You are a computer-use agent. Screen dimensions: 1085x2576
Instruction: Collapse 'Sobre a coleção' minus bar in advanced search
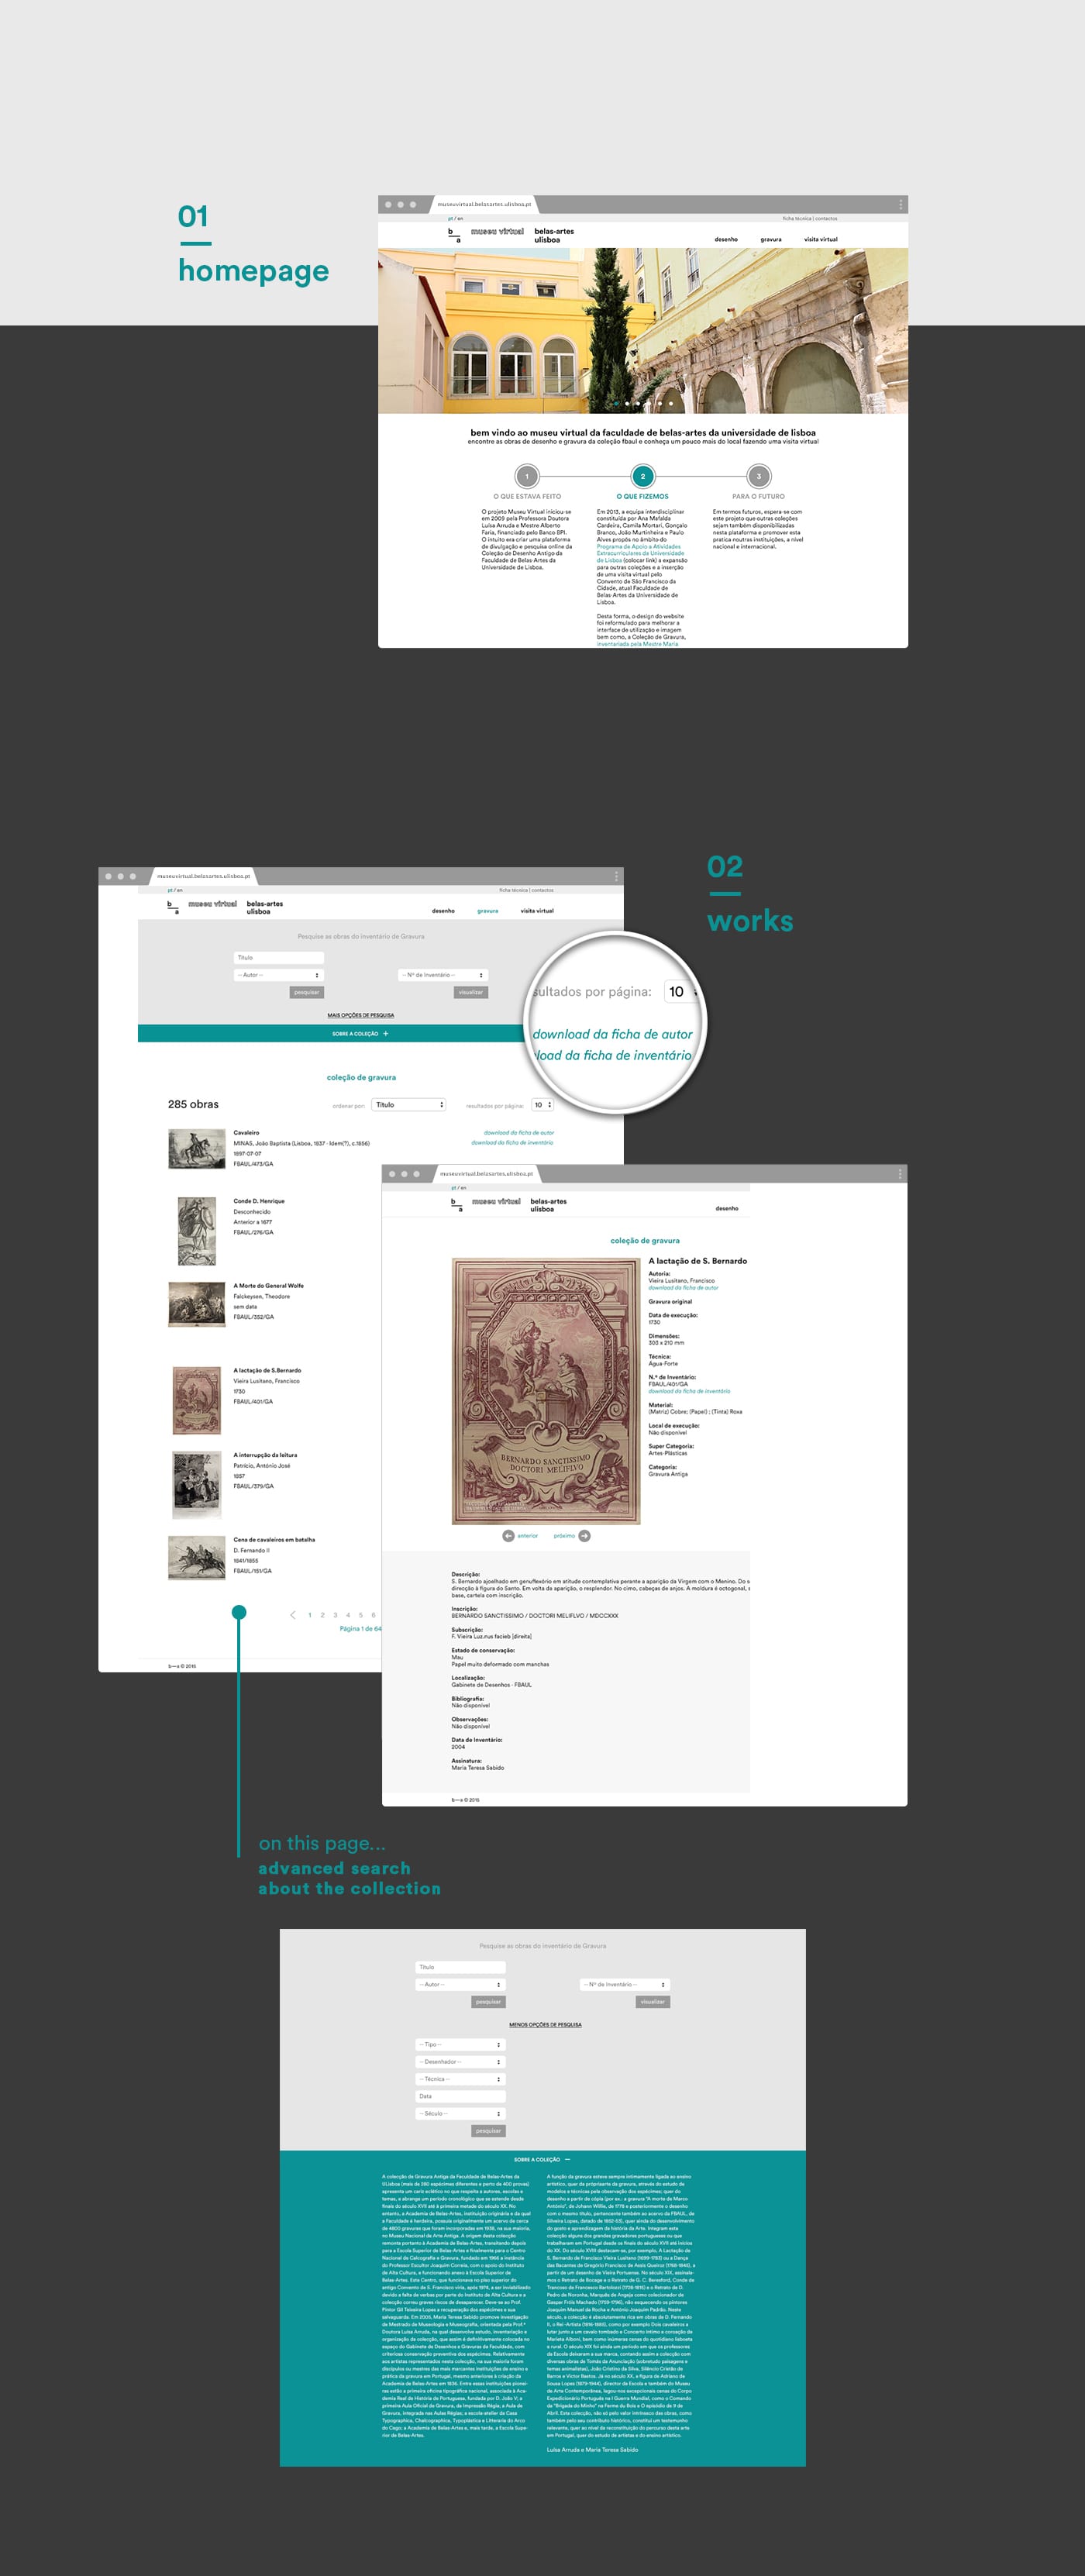(x=542, y=2159)
